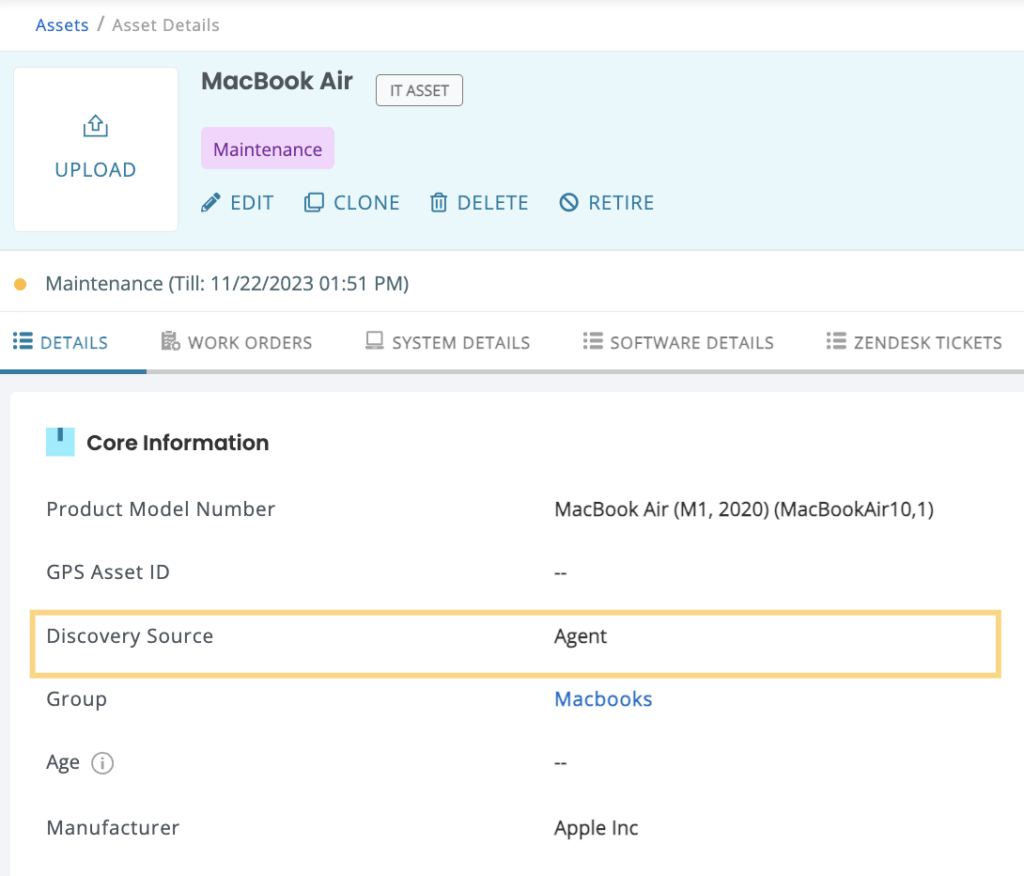Open the Software Details tab
Image resolution: width=1024 pixels, height=876 pixels.
[679, 342]
